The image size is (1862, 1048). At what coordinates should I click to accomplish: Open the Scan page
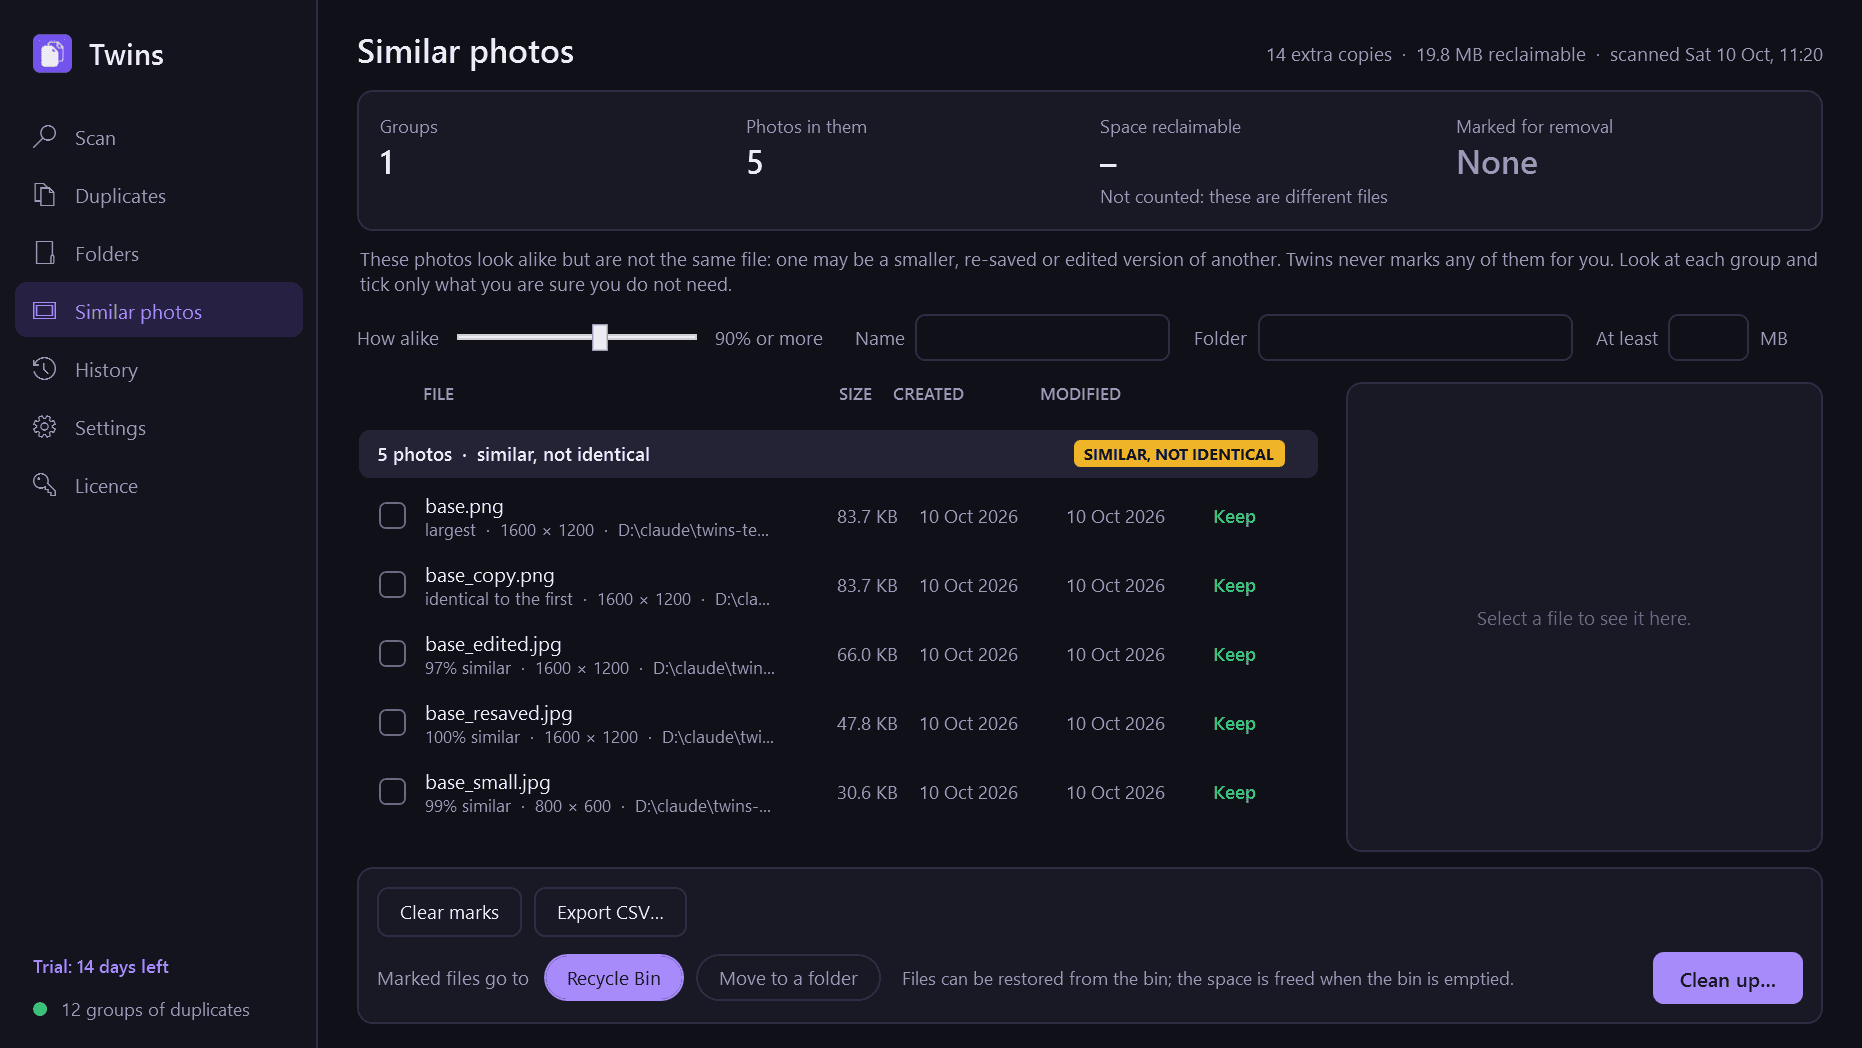coord(159,138)
